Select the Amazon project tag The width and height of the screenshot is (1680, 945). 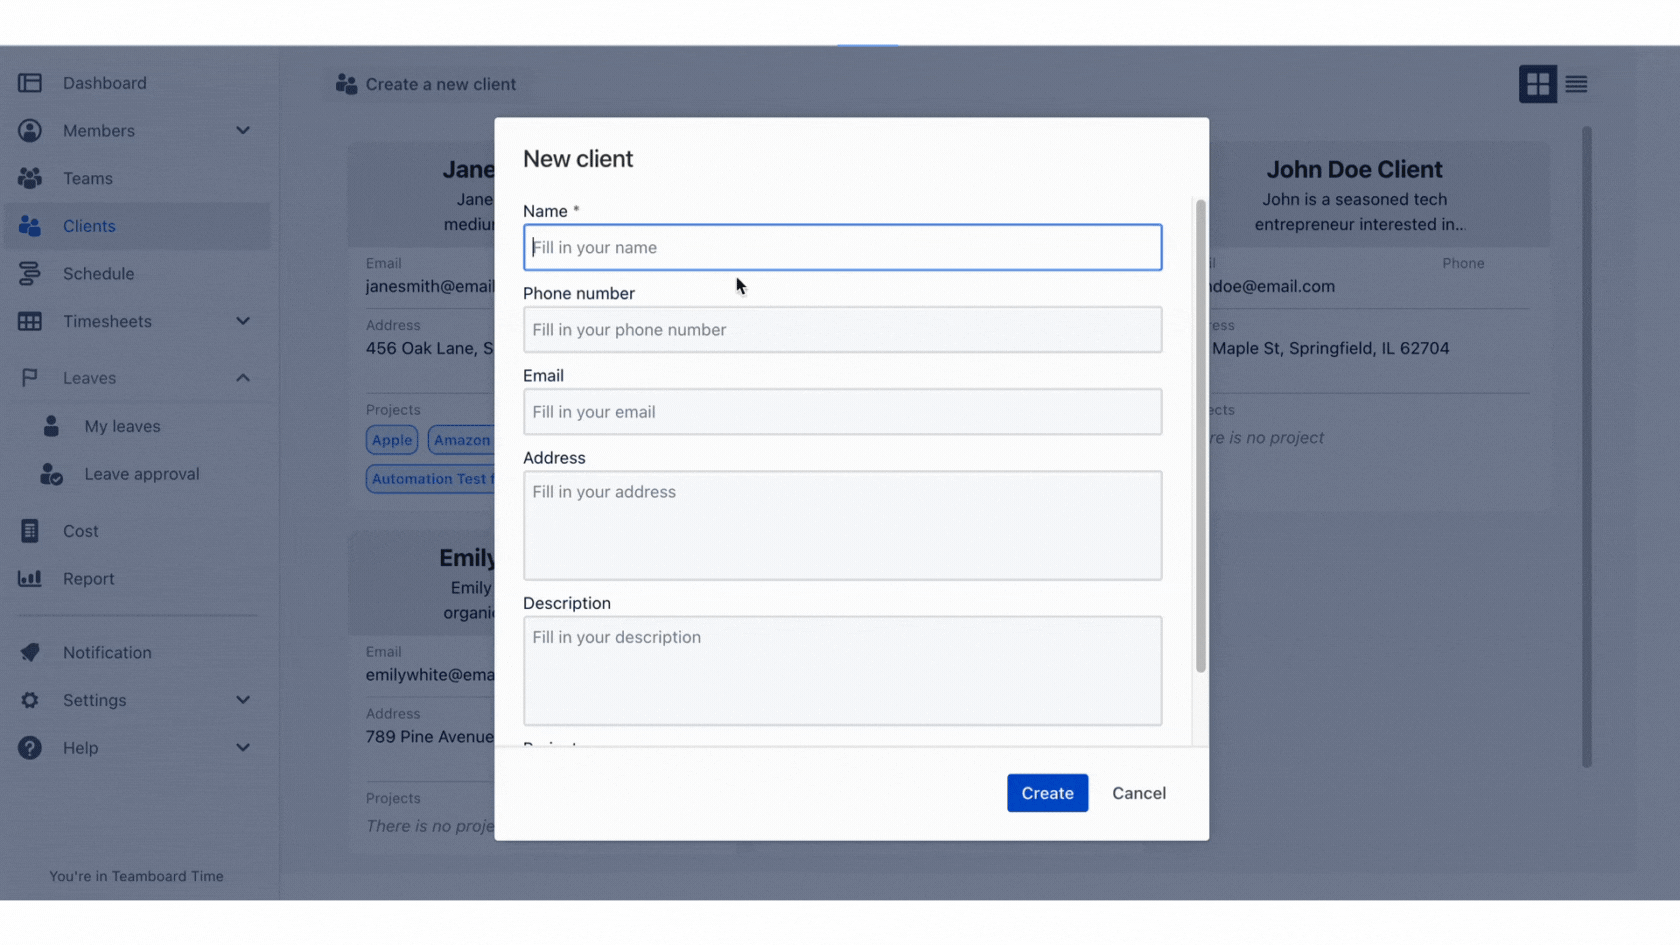[x=461, y=440]
